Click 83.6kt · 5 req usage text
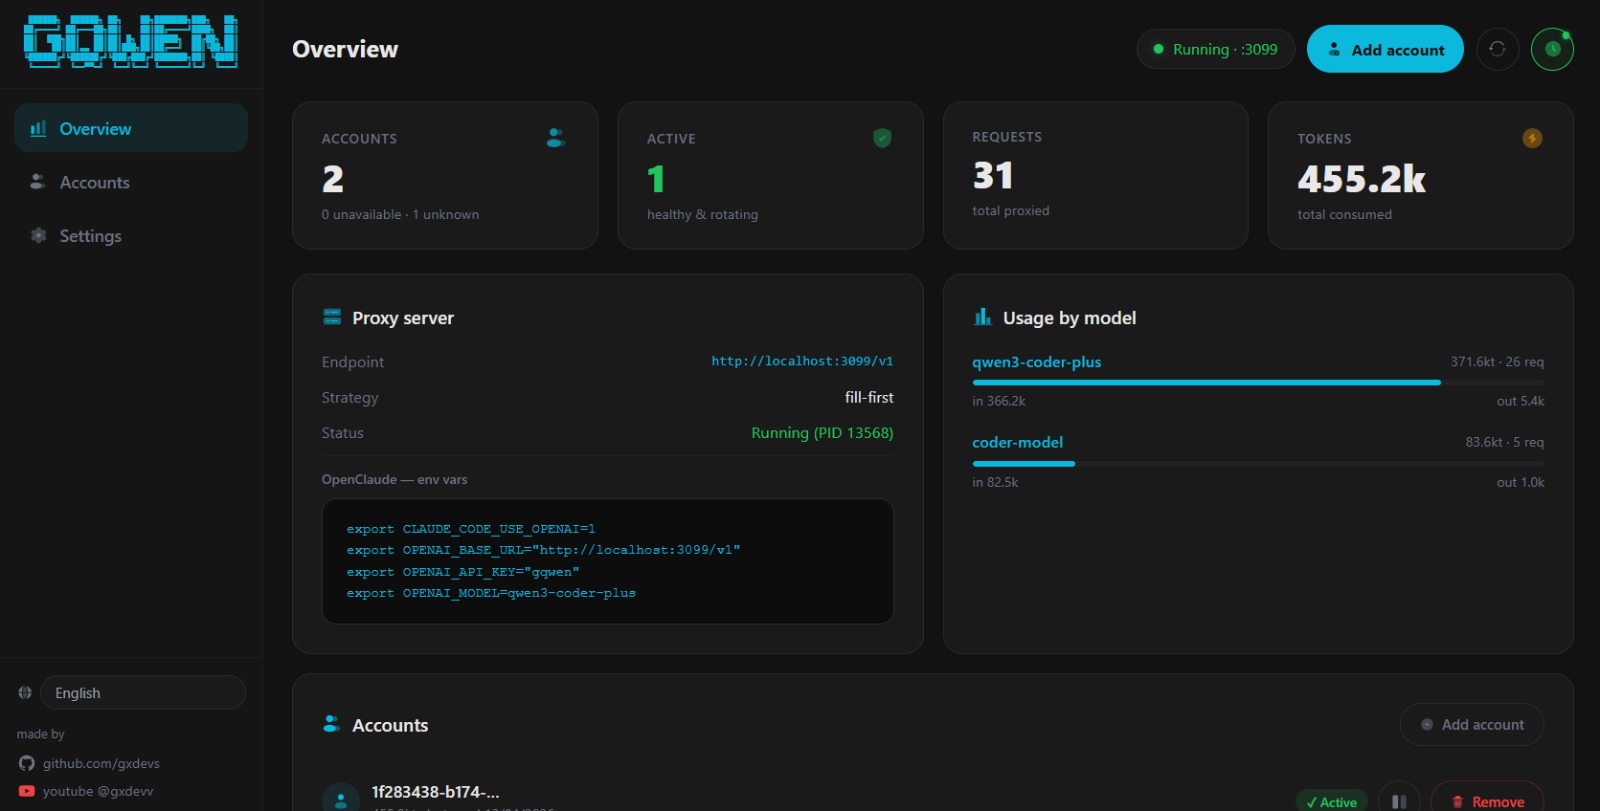Image resolution: width=1600 pixels, height=811 pixels. (1504, 442)
